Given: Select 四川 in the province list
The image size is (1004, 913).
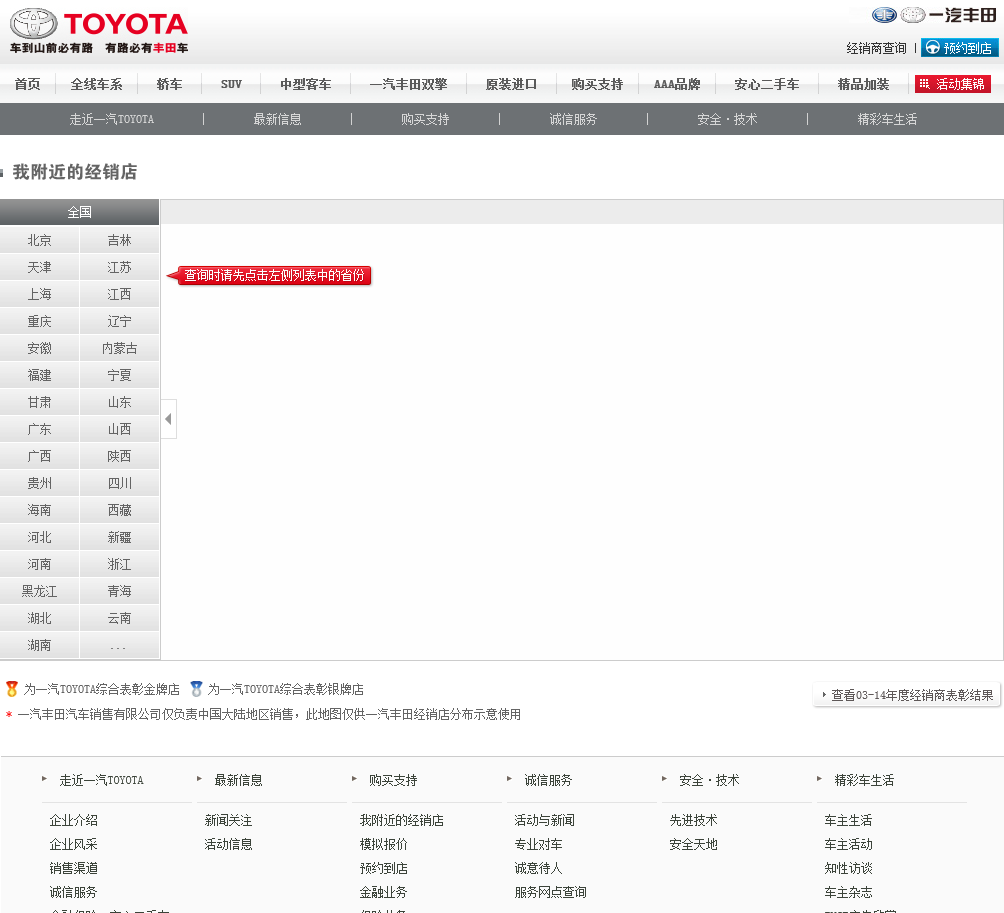Looking at the screenshot, I should tap(119, 483).
